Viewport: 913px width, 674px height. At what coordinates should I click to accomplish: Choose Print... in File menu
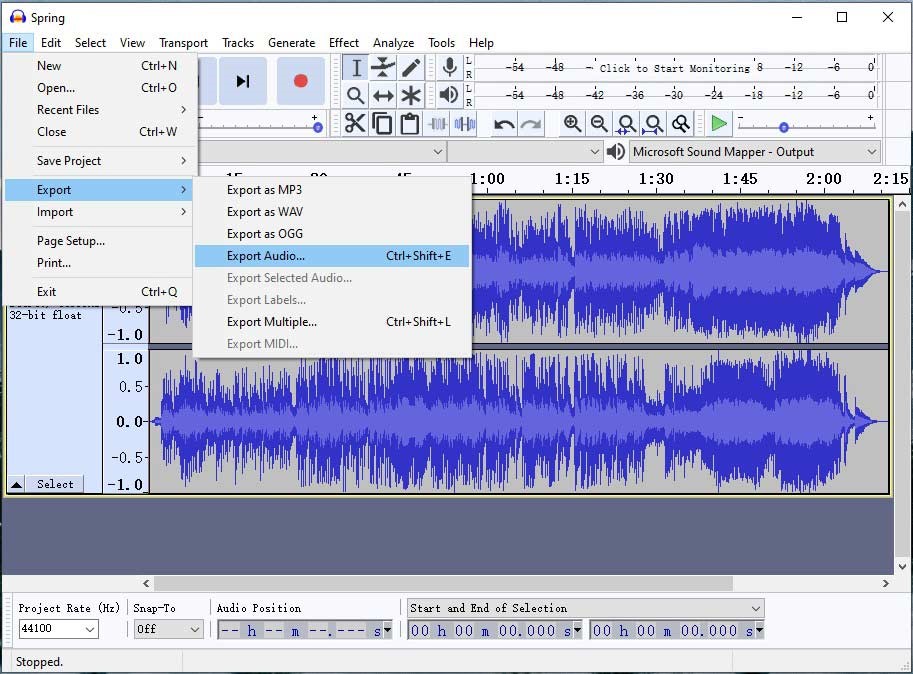[x=98, y=263]
